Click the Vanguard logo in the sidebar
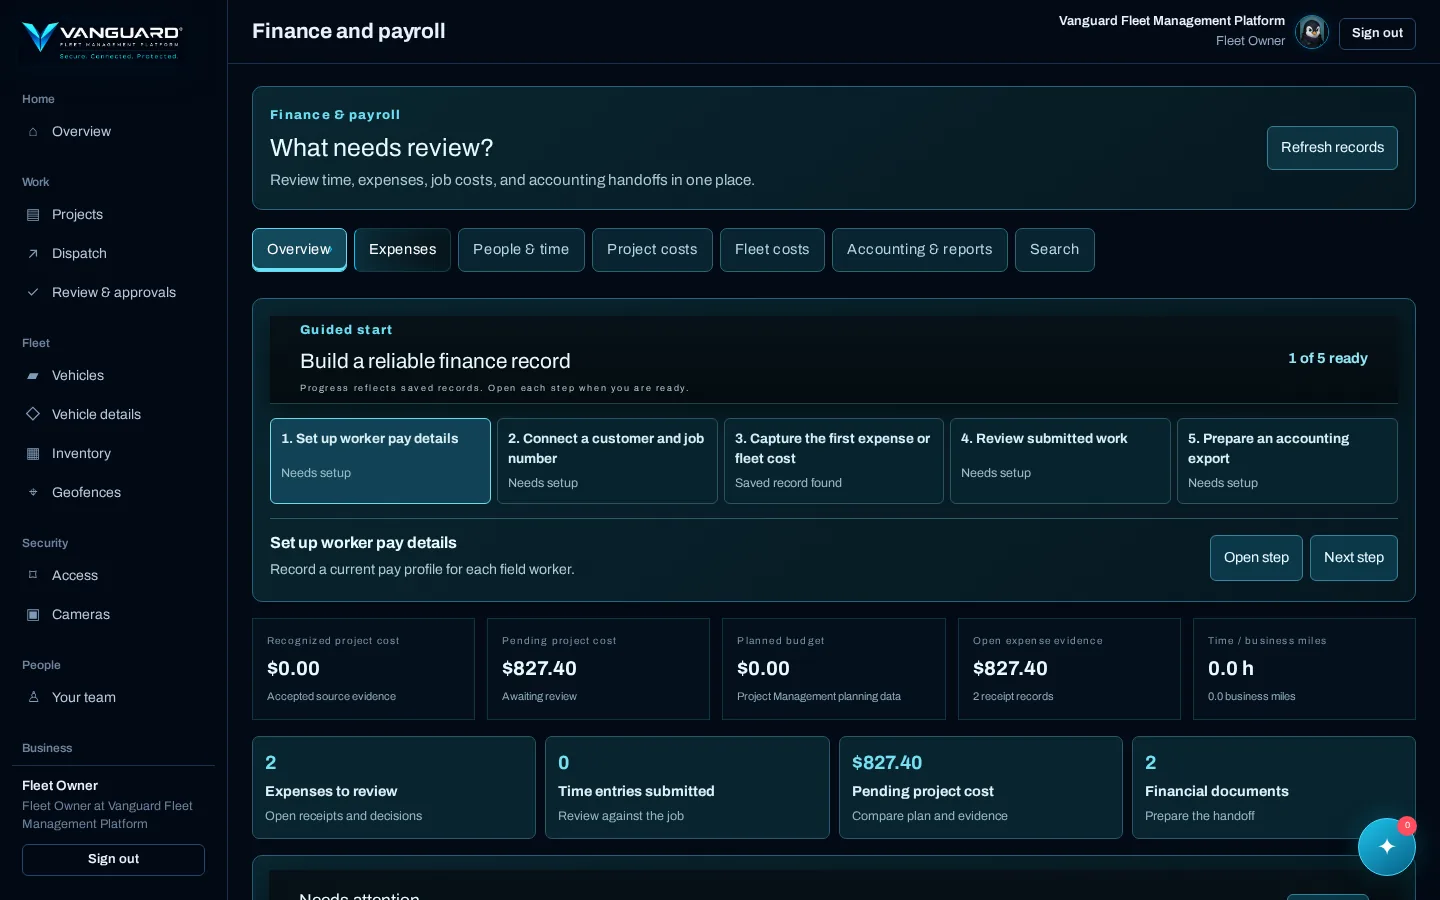This screenshot has width=1440, height=900. pos(101,40)
